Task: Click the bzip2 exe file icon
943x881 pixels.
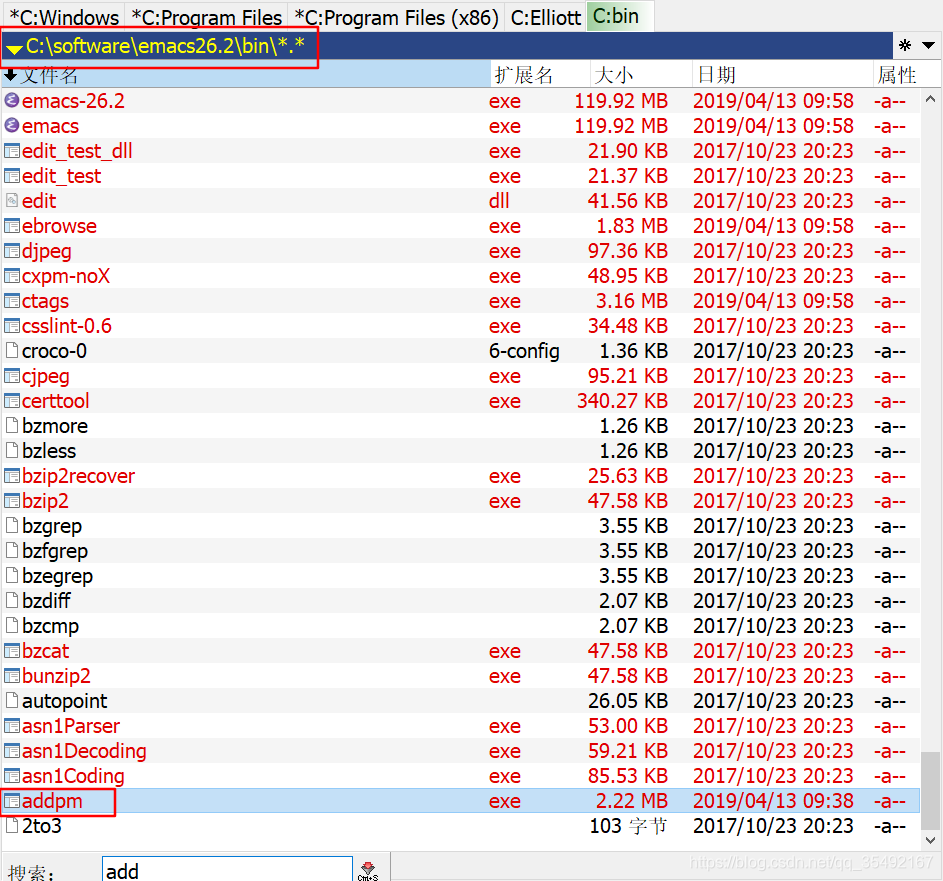Action: pos(11,500)
